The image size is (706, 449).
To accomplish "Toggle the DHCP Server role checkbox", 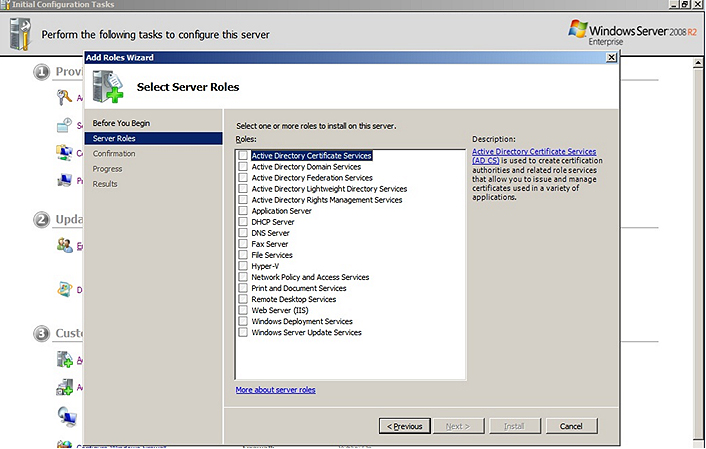I will point(243,222).
